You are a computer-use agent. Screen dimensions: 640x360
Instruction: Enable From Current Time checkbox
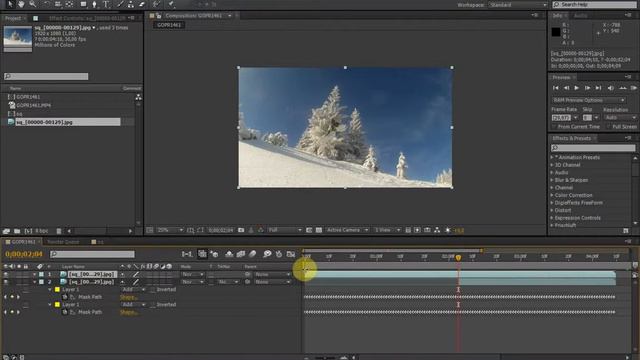[x=554, y=127]
